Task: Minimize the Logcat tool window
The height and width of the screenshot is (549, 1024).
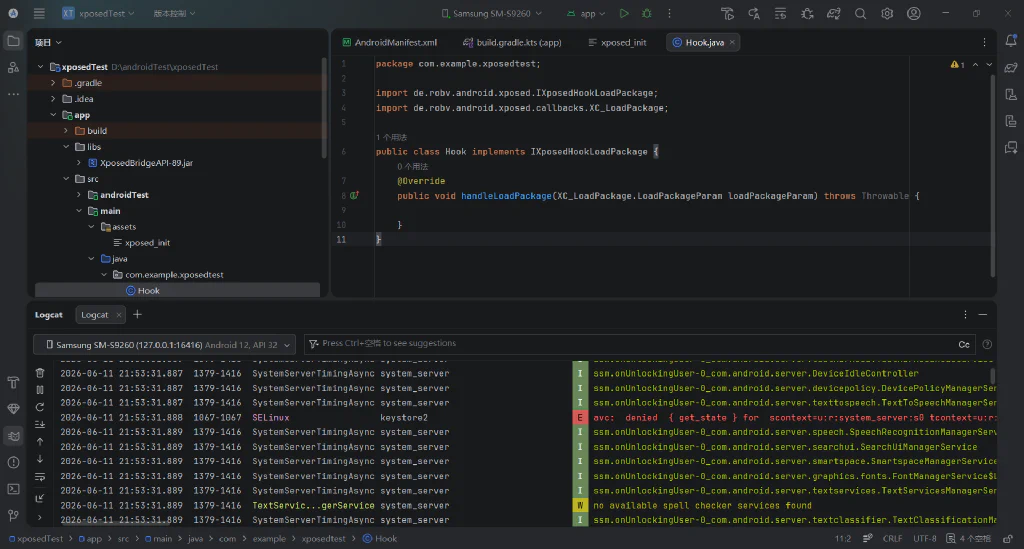Action: pos(982,315)
